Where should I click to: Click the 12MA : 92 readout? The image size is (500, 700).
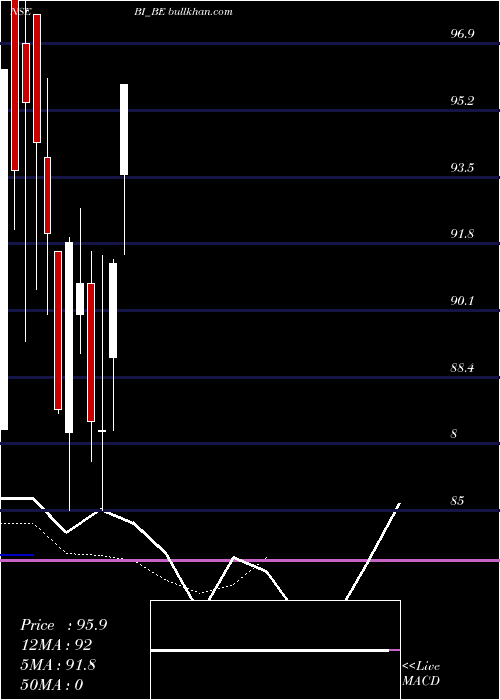[x=56, y=645]
